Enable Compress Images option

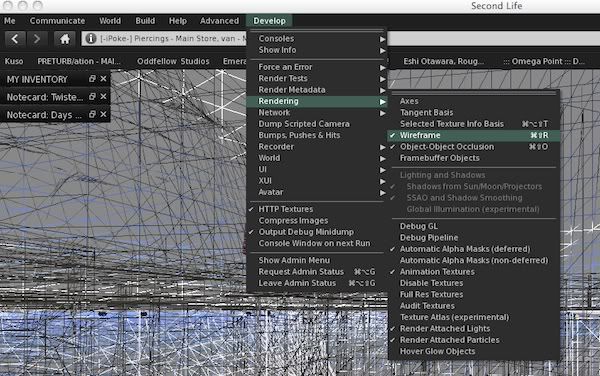(x=317, y=221)
